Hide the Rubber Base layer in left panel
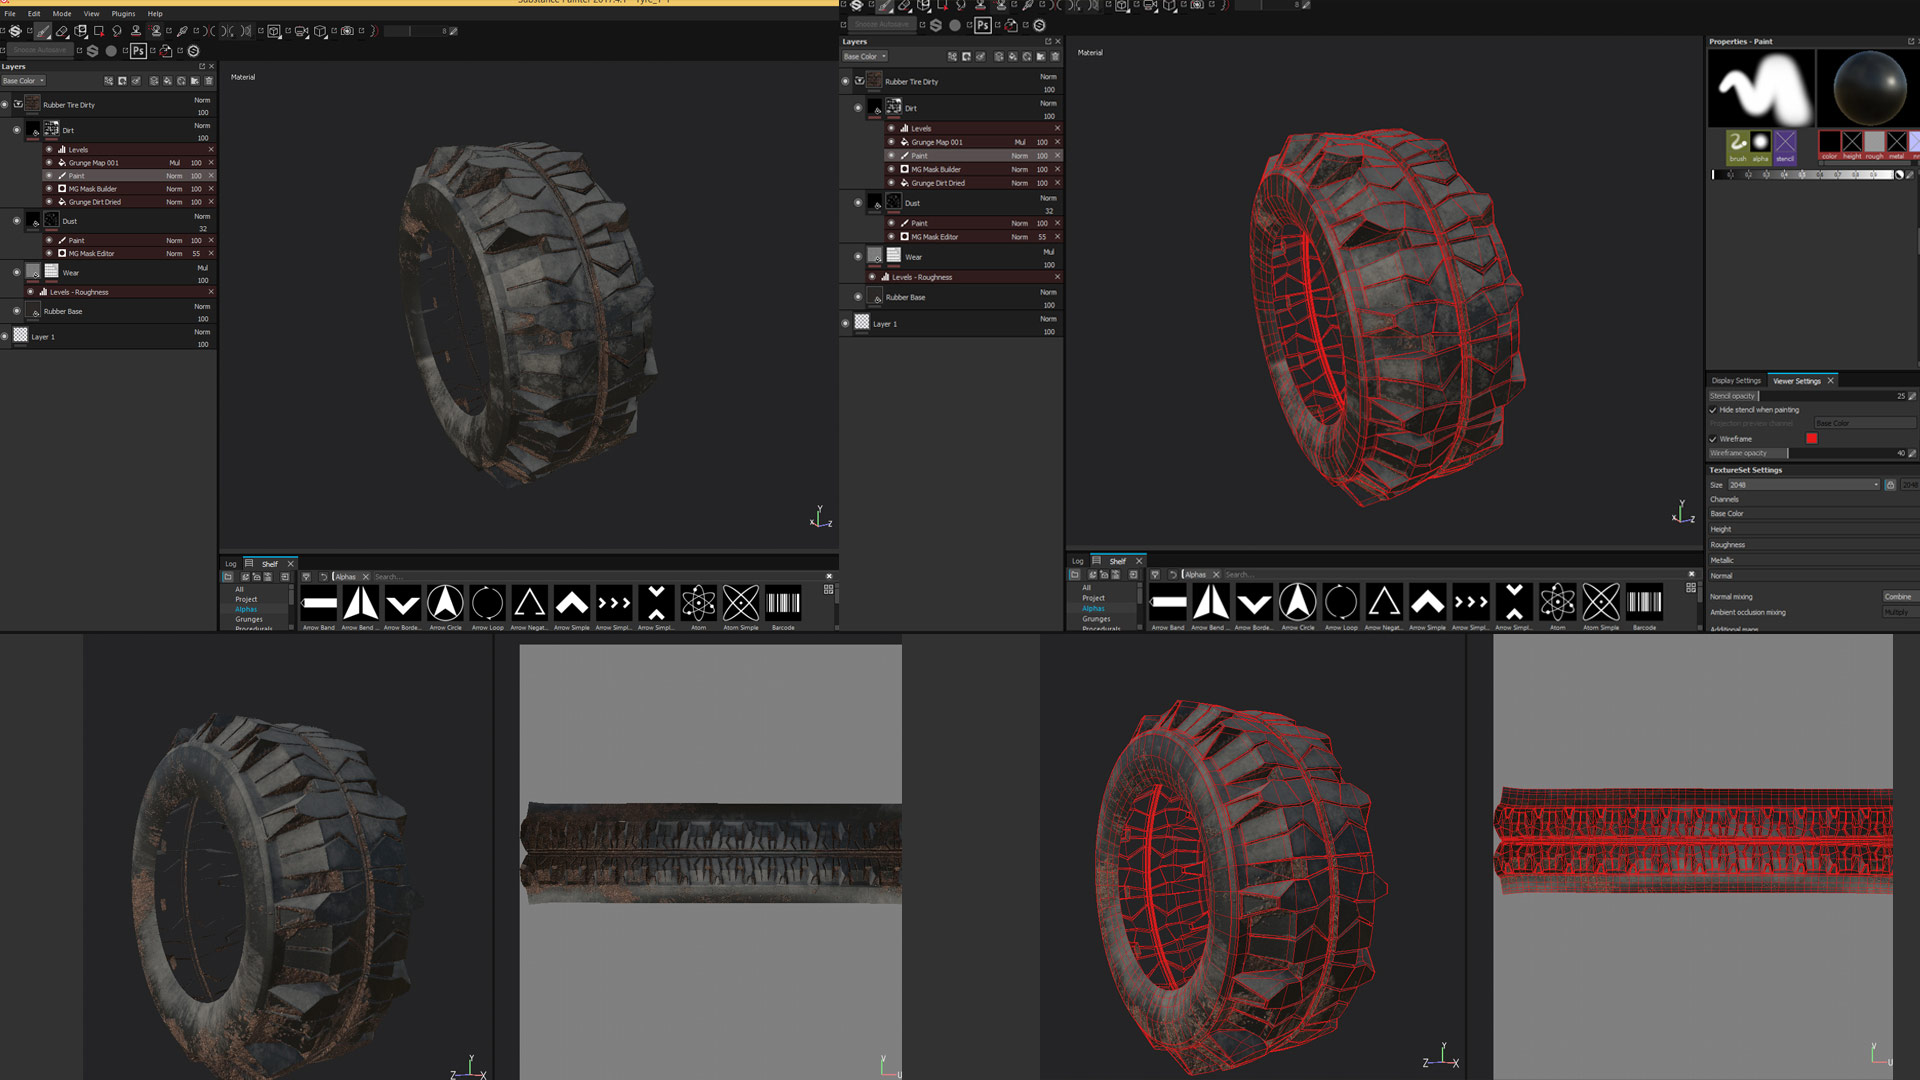 [17, 311]
